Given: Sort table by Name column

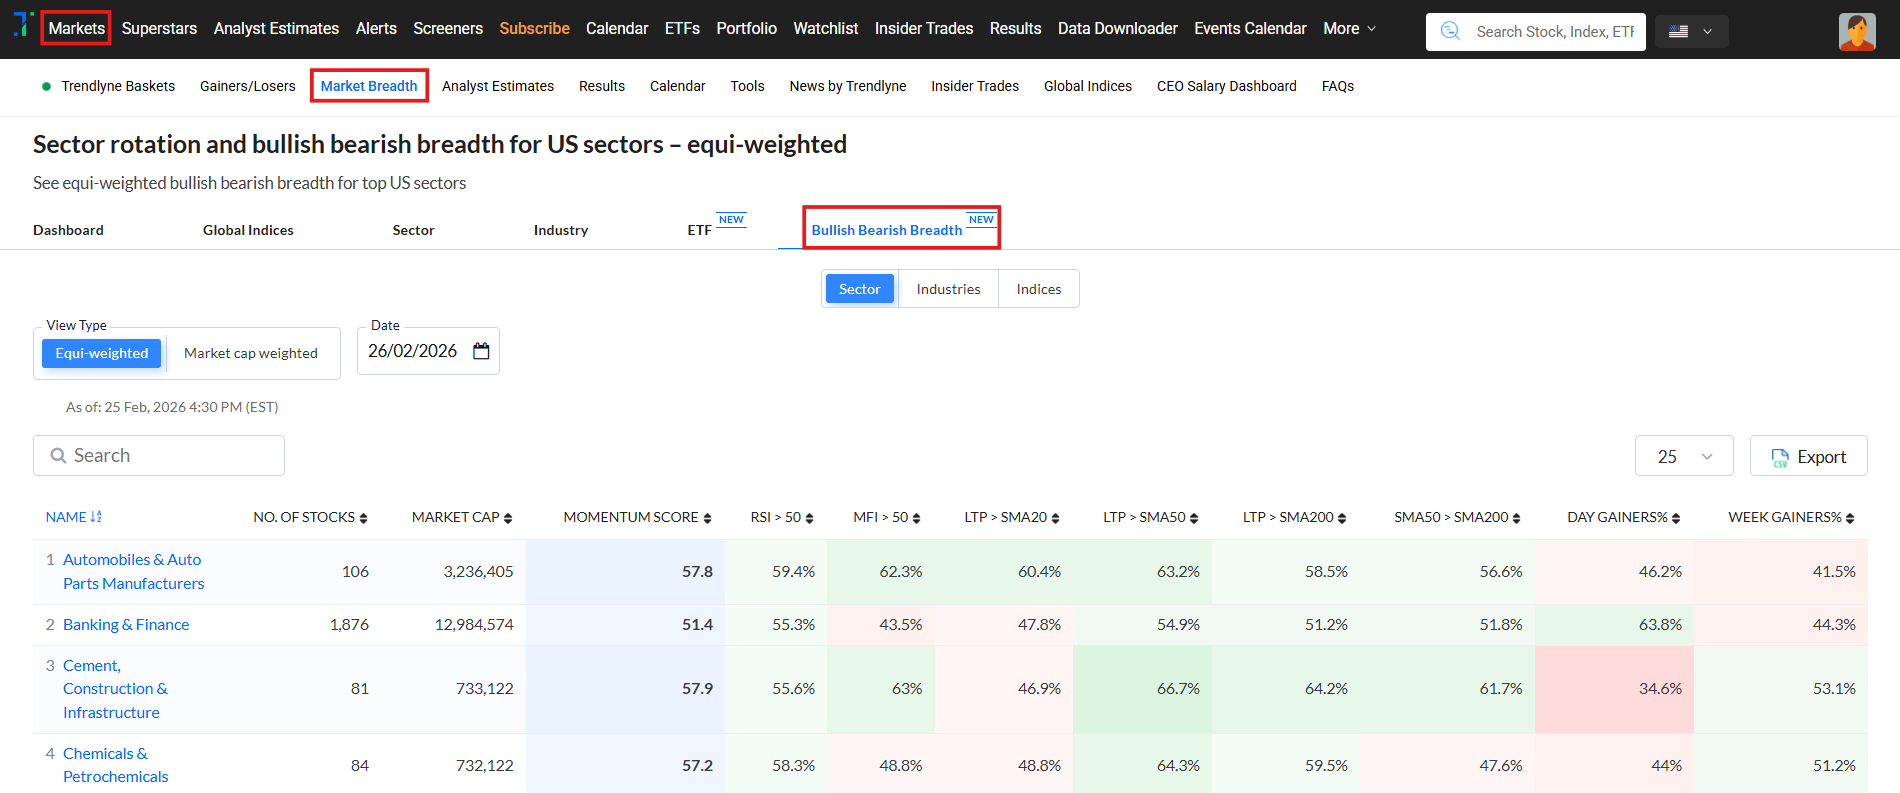Looking at the screenshot, I should click(74, 517).
